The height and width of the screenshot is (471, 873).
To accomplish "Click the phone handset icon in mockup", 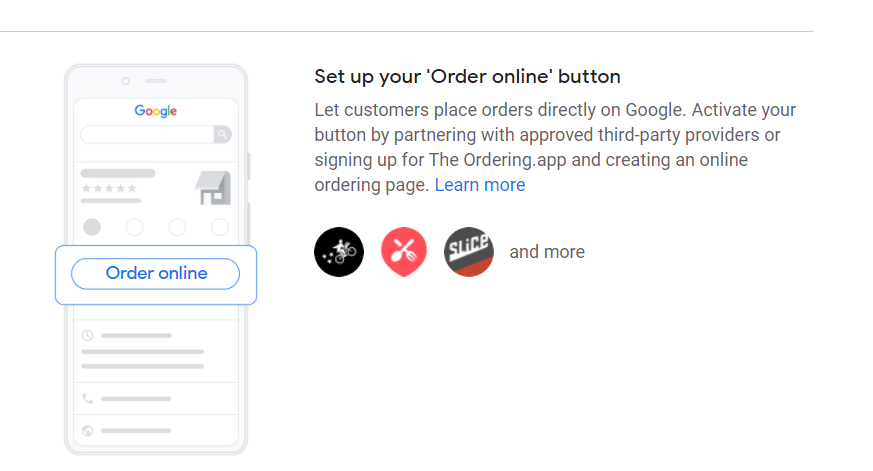I will tap(87, 399).
